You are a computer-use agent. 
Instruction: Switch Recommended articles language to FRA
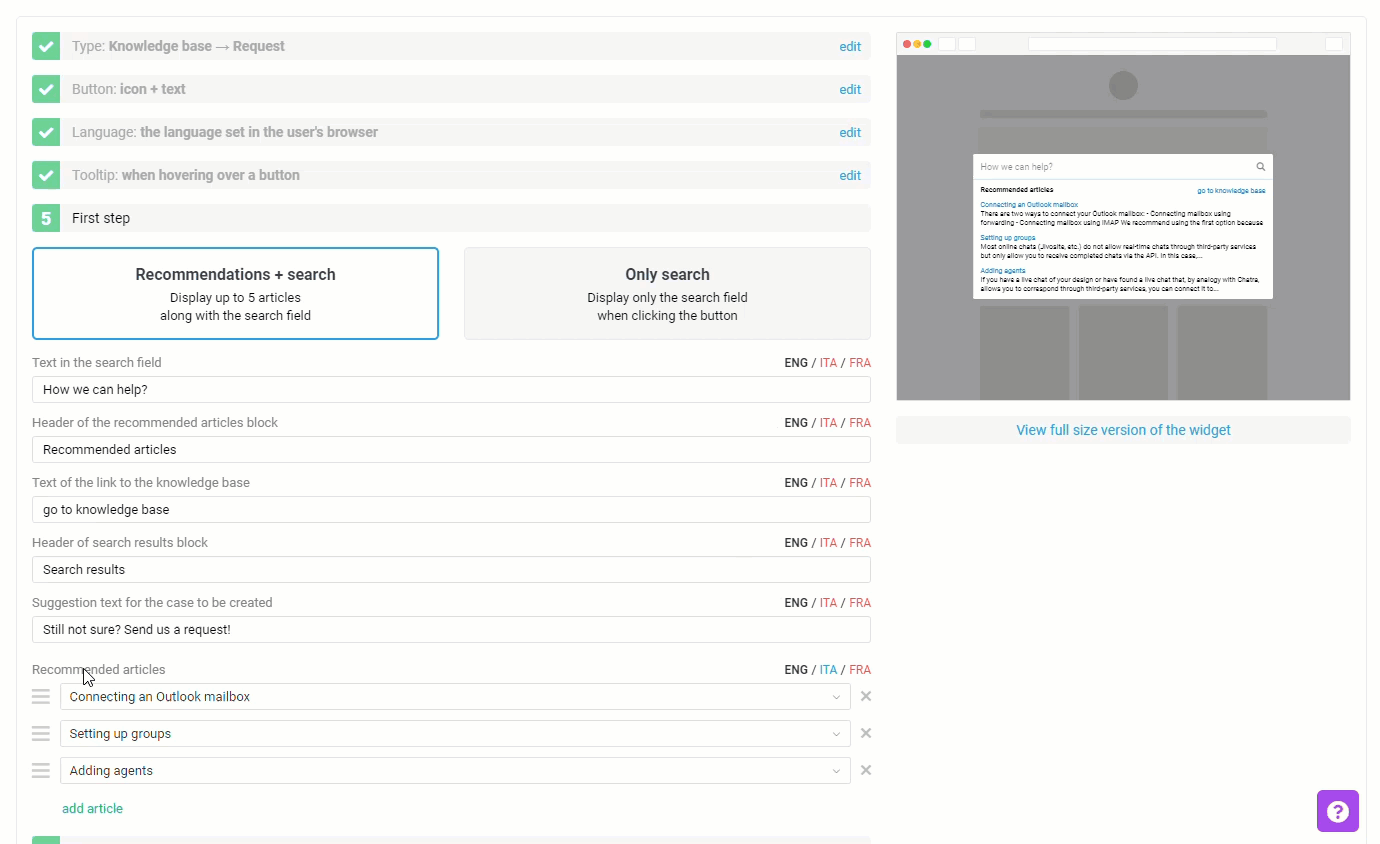859,670
